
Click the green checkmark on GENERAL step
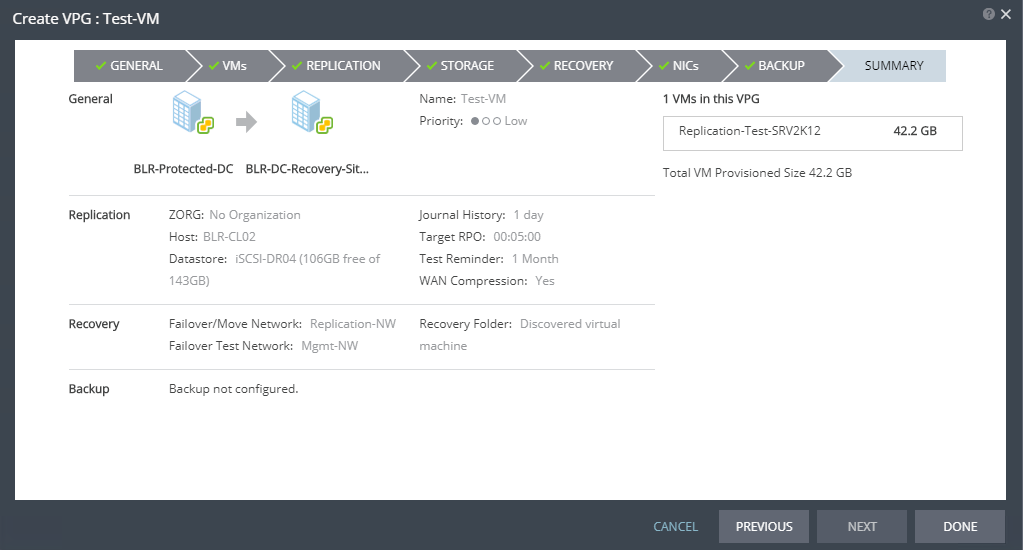(100, 66)
